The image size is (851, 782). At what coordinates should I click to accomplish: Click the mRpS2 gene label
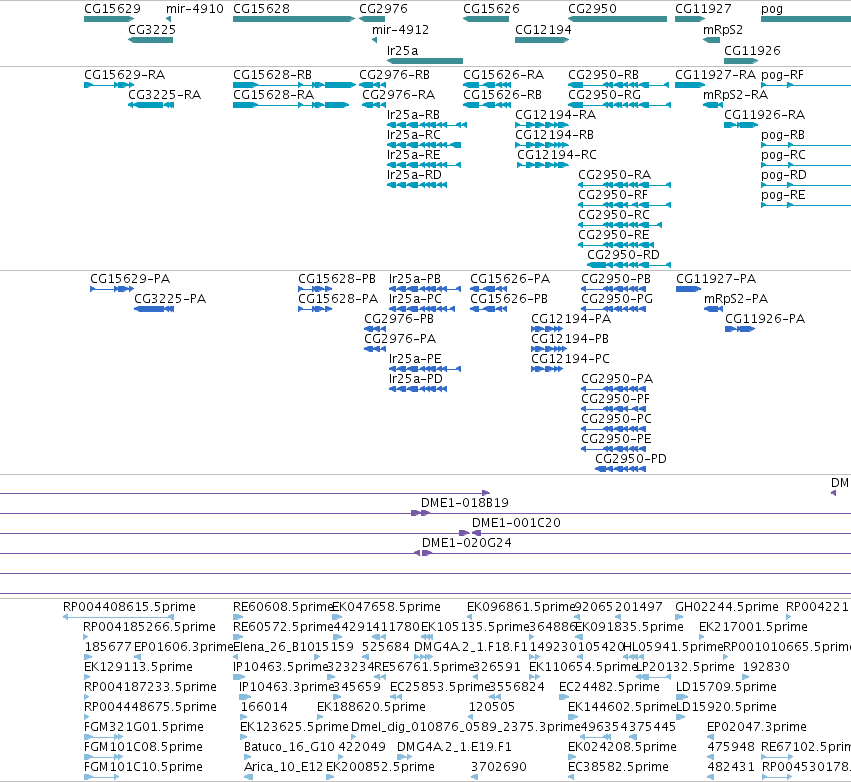(723, 29)
